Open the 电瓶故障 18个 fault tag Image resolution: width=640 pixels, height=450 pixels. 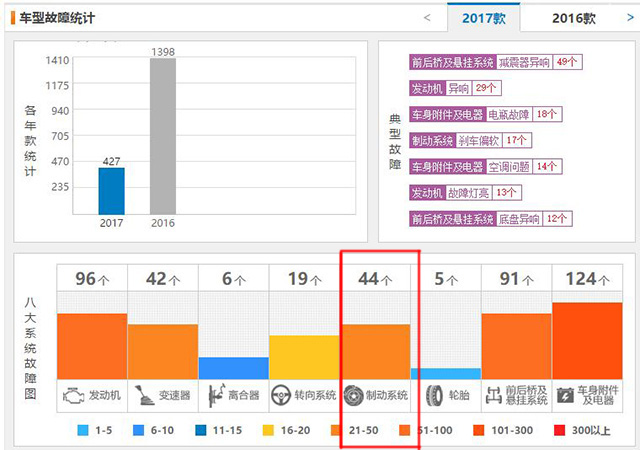(x=486, y=114)
